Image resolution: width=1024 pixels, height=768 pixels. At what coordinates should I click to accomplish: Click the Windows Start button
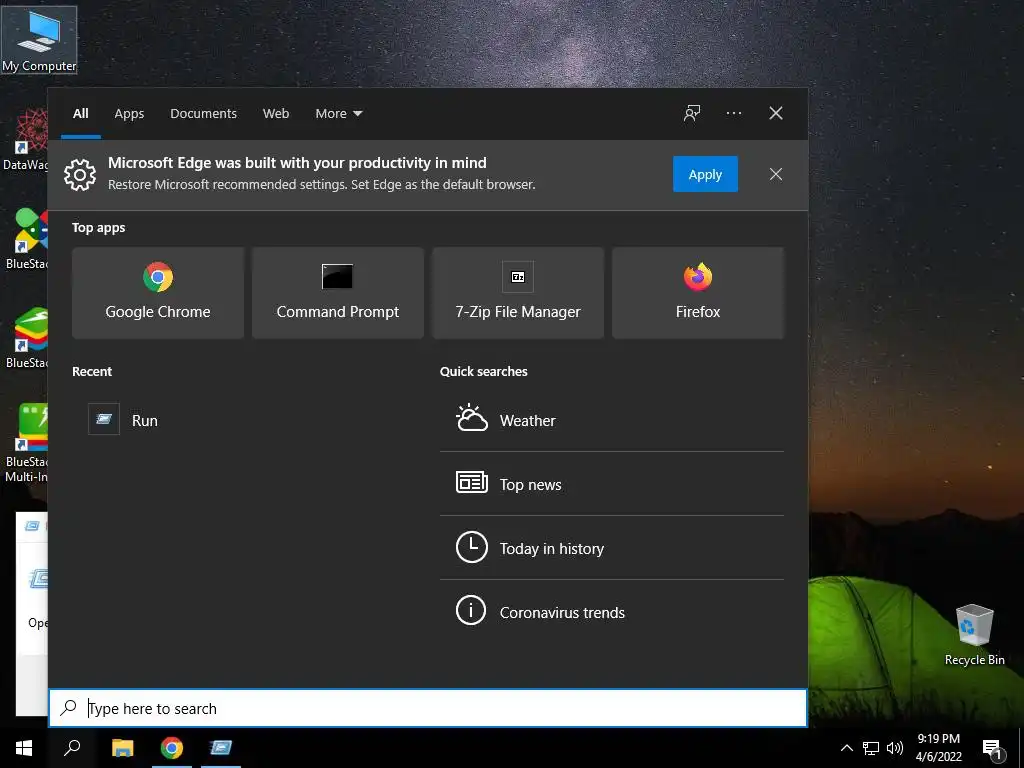coord(24,748)
